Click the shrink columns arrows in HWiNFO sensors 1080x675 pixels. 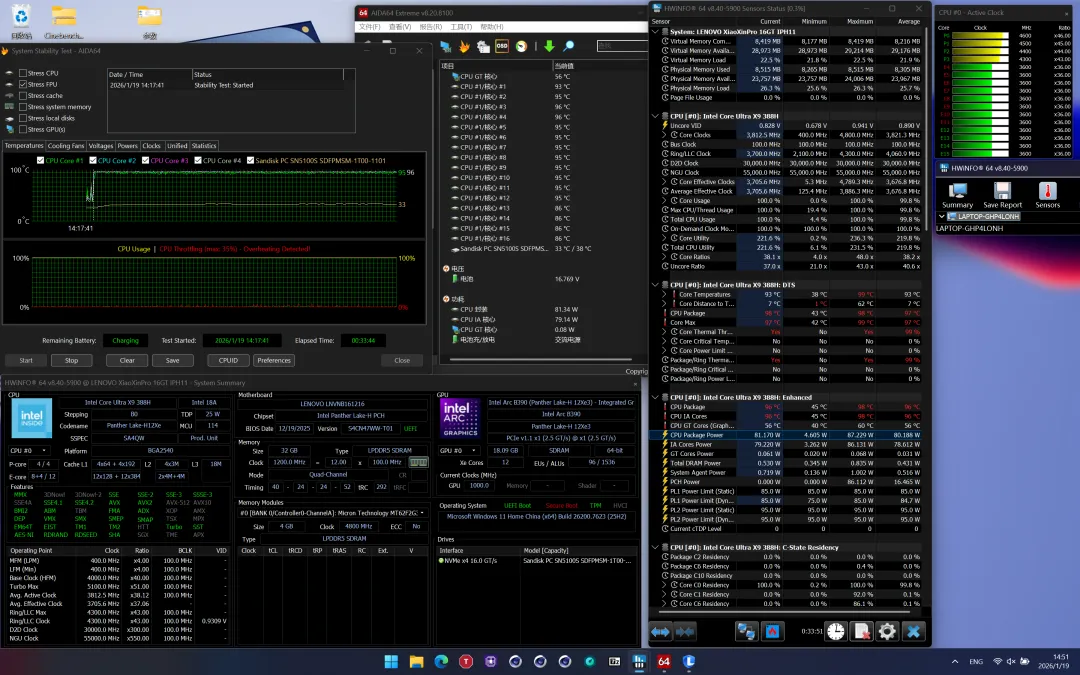685,631
